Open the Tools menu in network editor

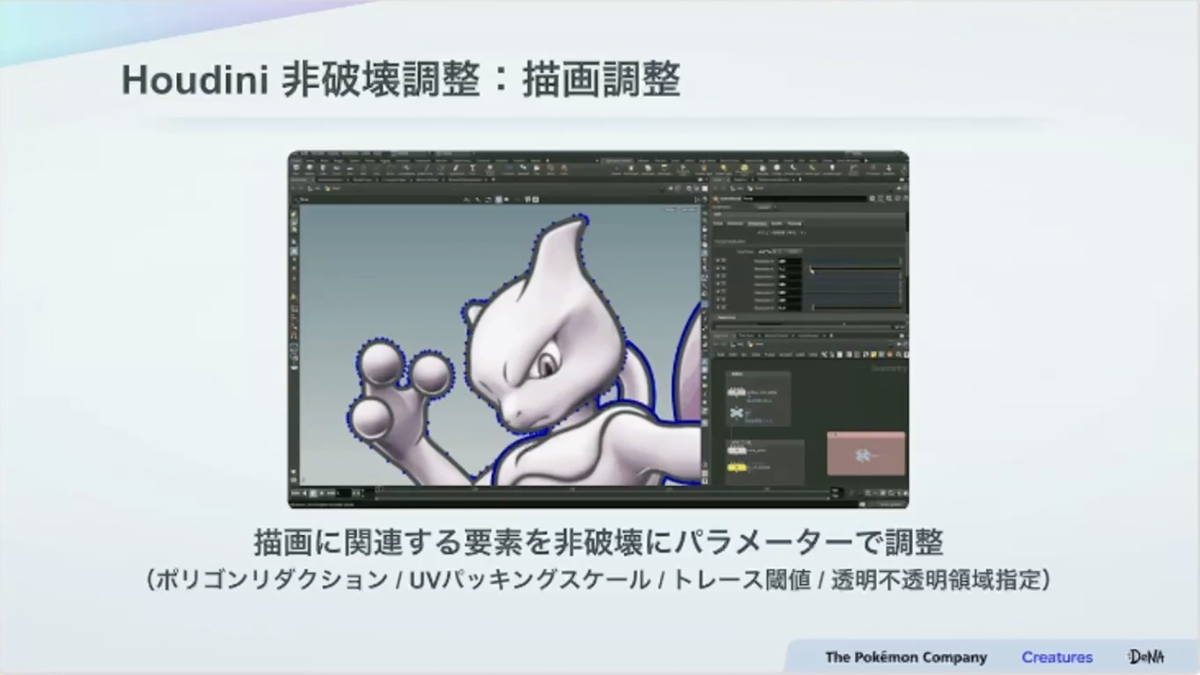pos(770,355)
